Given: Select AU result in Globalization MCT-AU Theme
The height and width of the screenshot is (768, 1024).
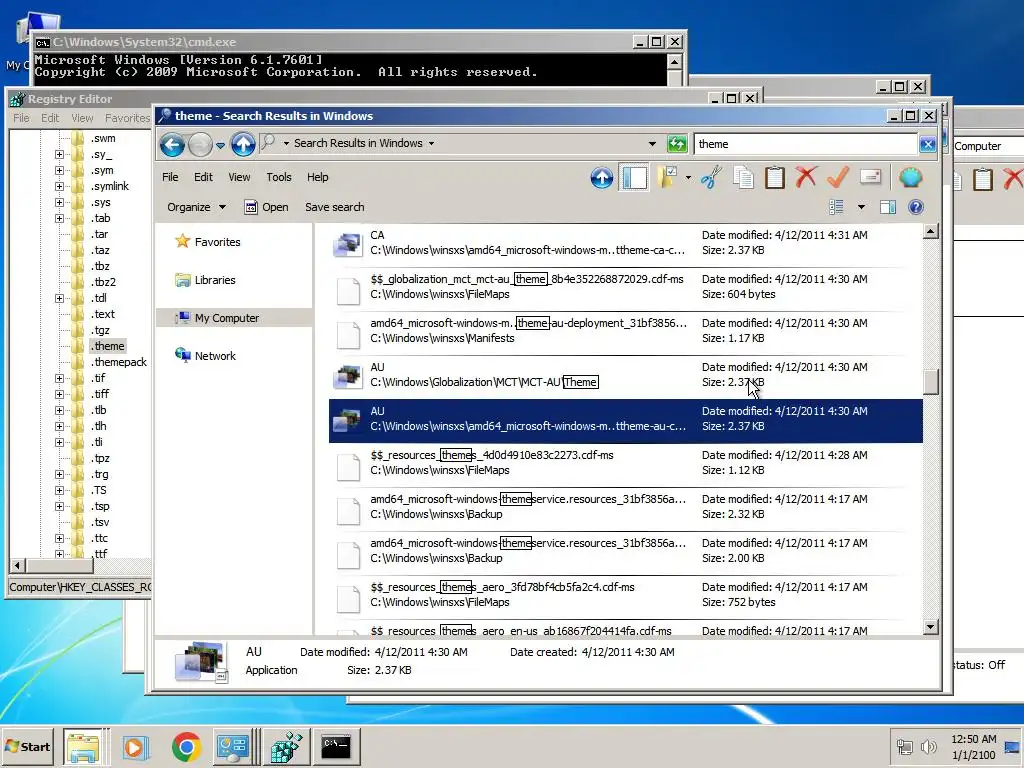Looking at the screenshot, I should coord(626,375).
